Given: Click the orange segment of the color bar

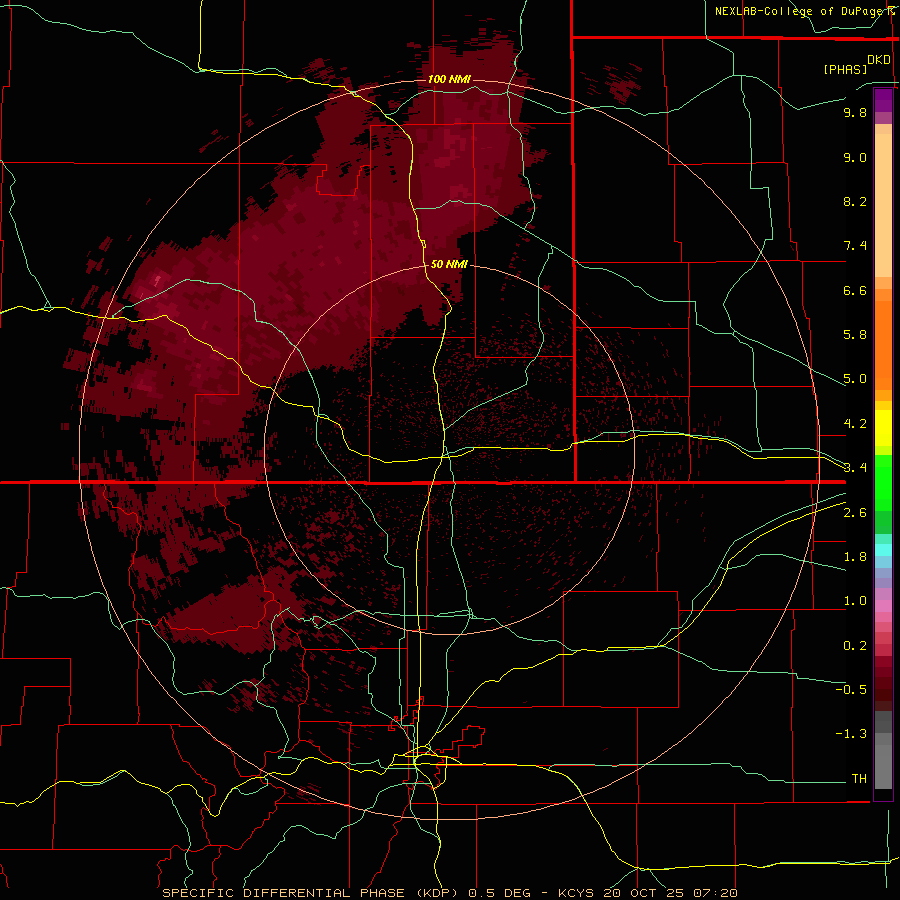Looking at the screenshot, I should pos(883,346).
